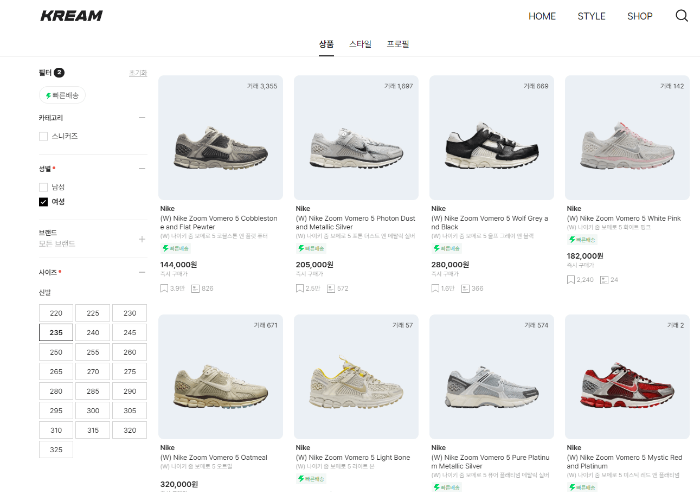Open STYLE in top navigation
The height and width of the screenshot is (492, 700).
(591, 17)
